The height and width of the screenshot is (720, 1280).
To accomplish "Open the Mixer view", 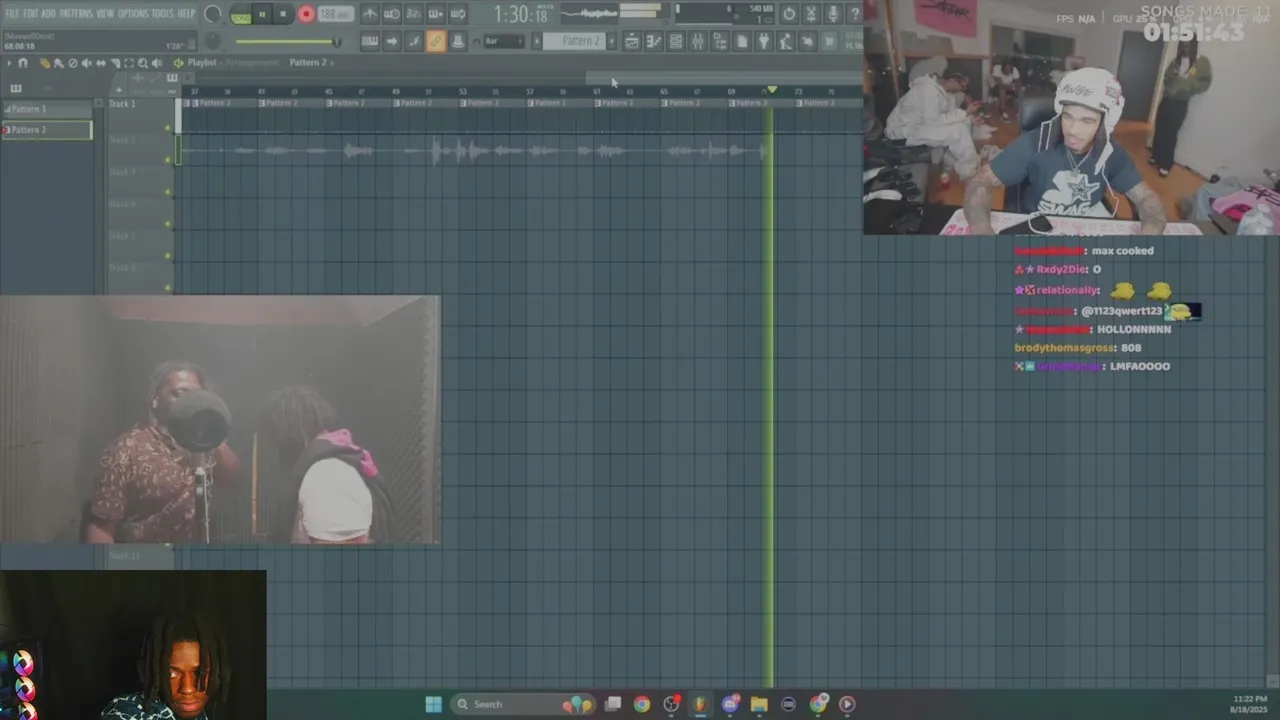I will [x=698, y=41].
